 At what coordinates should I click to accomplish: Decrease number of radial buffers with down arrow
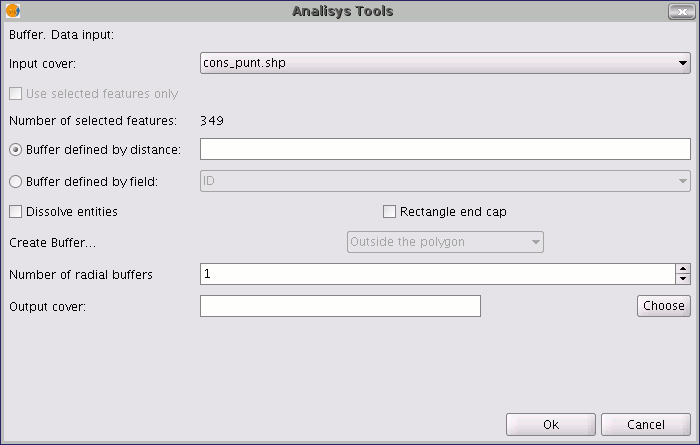683,279
